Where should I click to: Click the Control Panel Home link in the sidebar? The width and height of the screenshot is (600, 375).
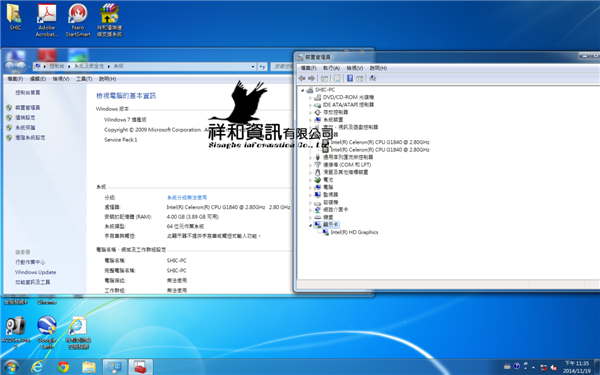[x=28, y=93]
